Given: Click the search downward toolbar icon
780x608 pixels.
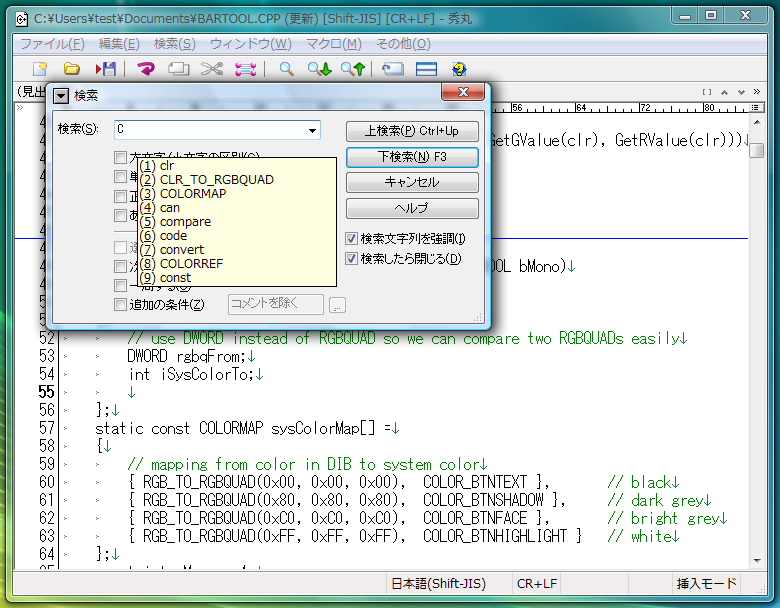Looking at the screenshot, I should point(319,69).
